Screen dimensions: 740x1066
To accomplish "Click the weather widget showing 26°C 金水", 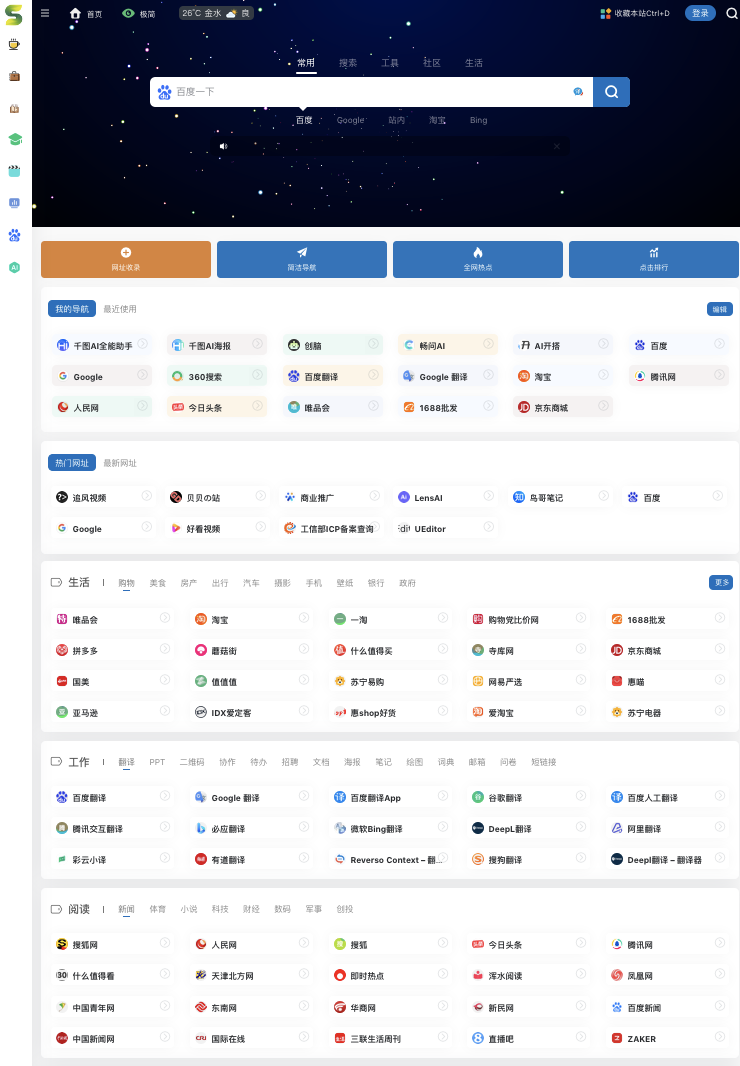I will click(x=216, y=13).
